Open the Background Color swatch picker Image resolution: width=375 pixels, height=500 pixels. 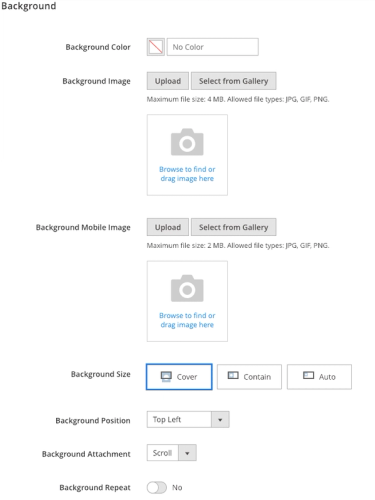pos(156,47)
